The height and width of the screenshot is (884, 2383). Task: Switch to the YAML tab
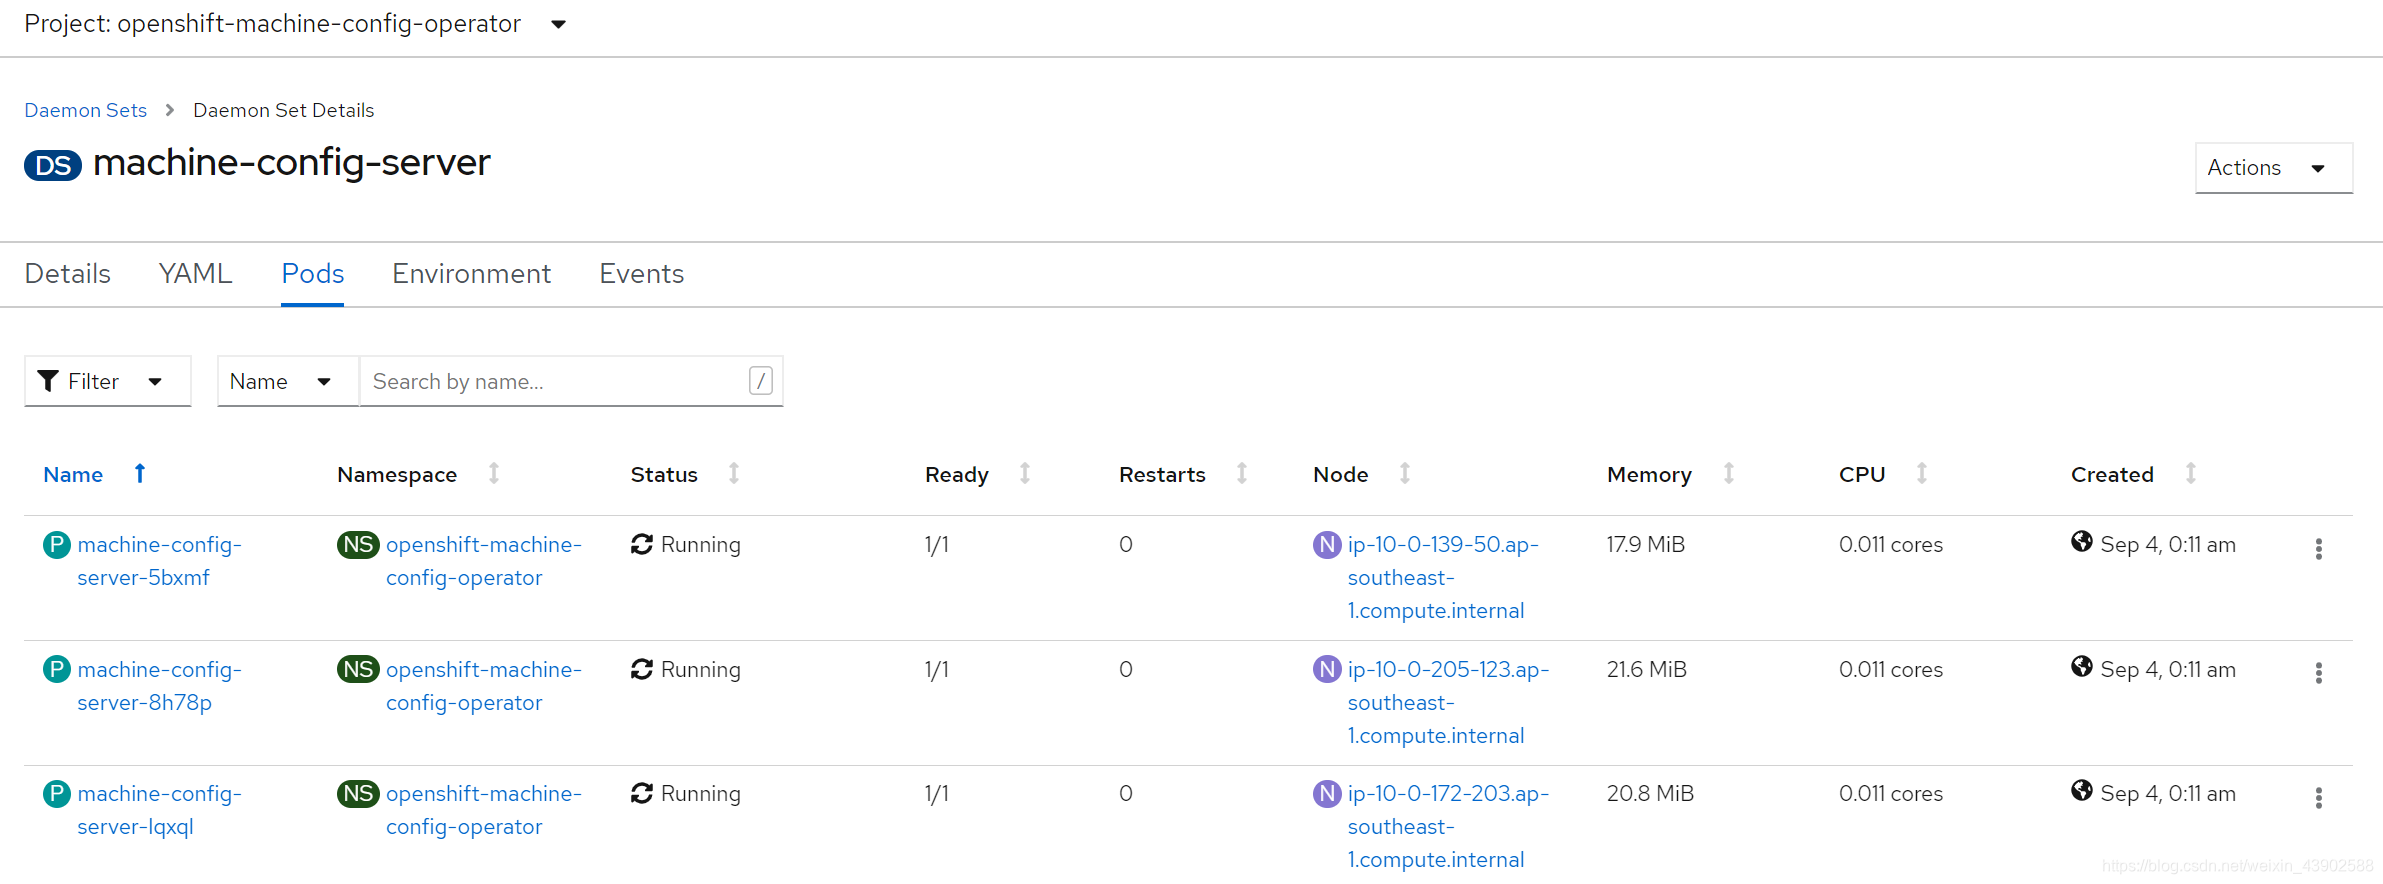[x=195, y=274]
